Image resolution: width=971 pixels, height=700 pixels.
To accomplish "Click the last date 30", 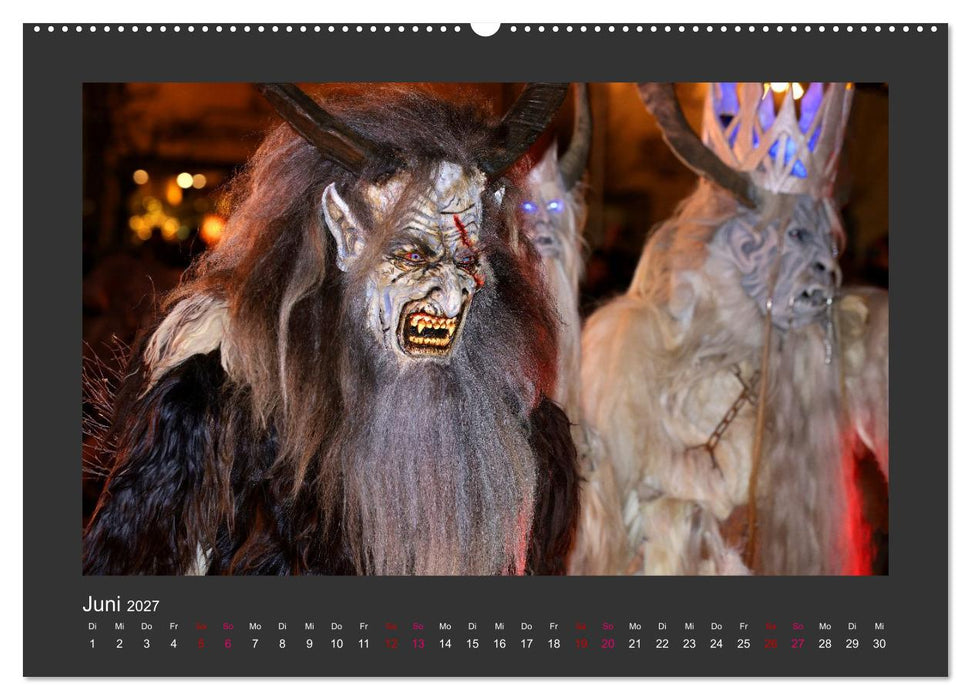I will [879, 644].
